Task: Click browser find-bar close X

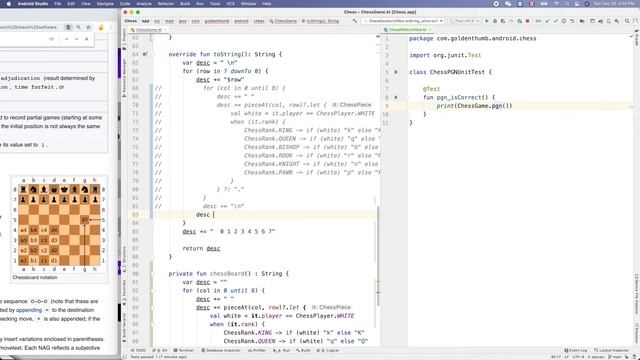Action: tap(87, 39)
